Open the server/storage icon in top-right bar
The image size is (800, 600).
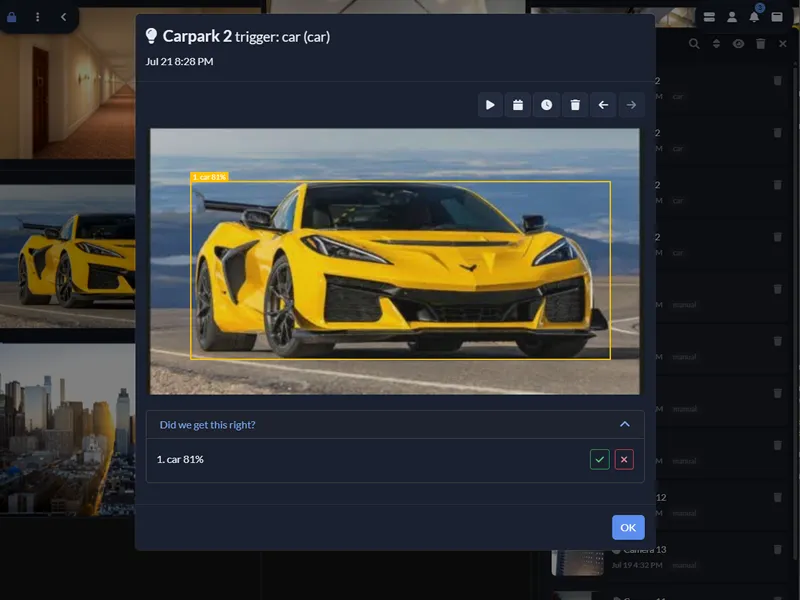709,17
